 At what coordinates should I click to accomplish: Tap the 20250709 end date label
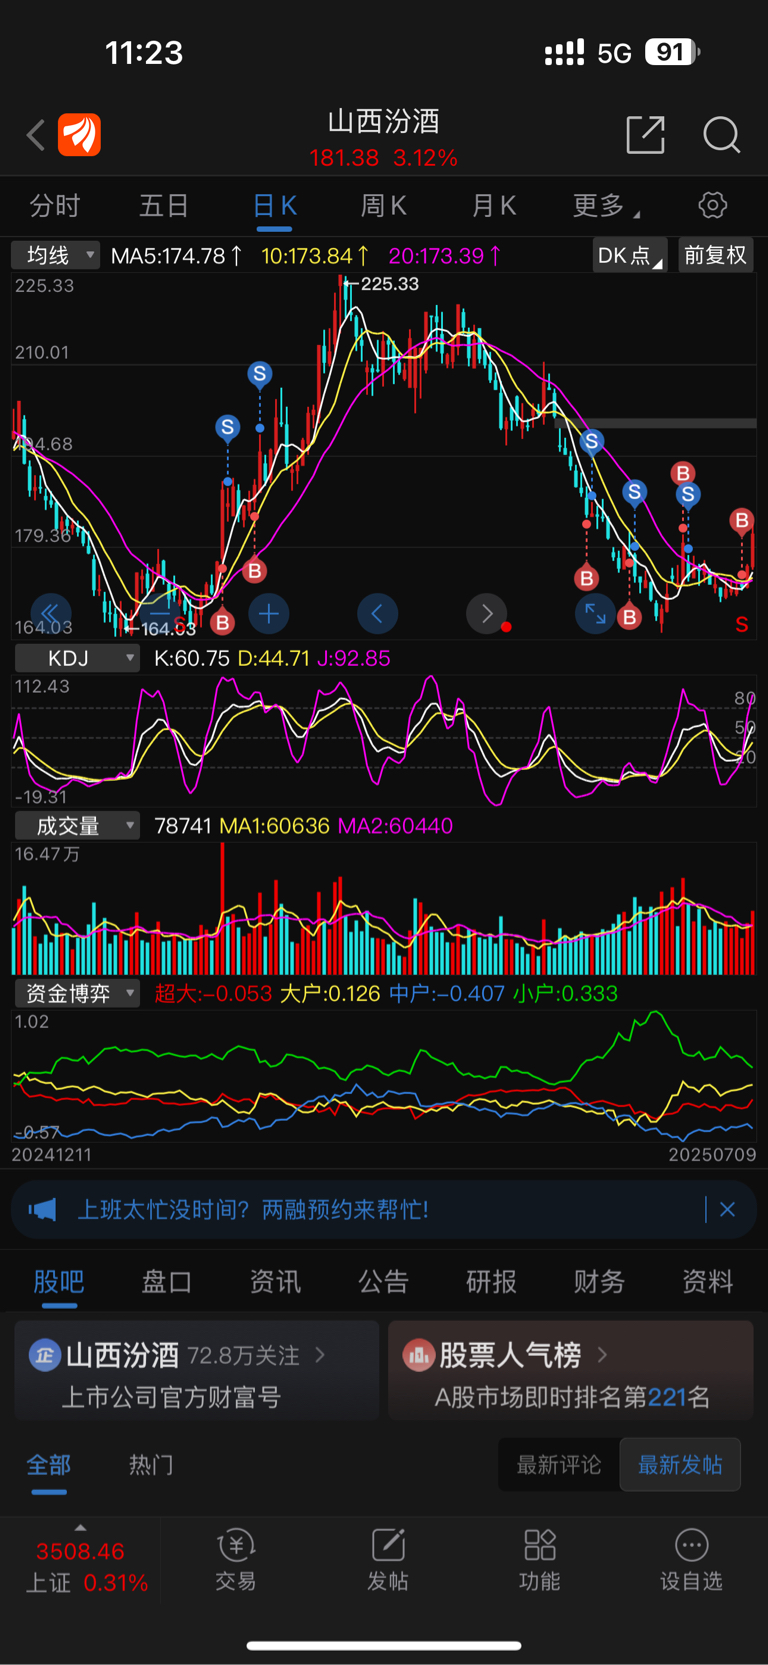(x=712, y=1154)
